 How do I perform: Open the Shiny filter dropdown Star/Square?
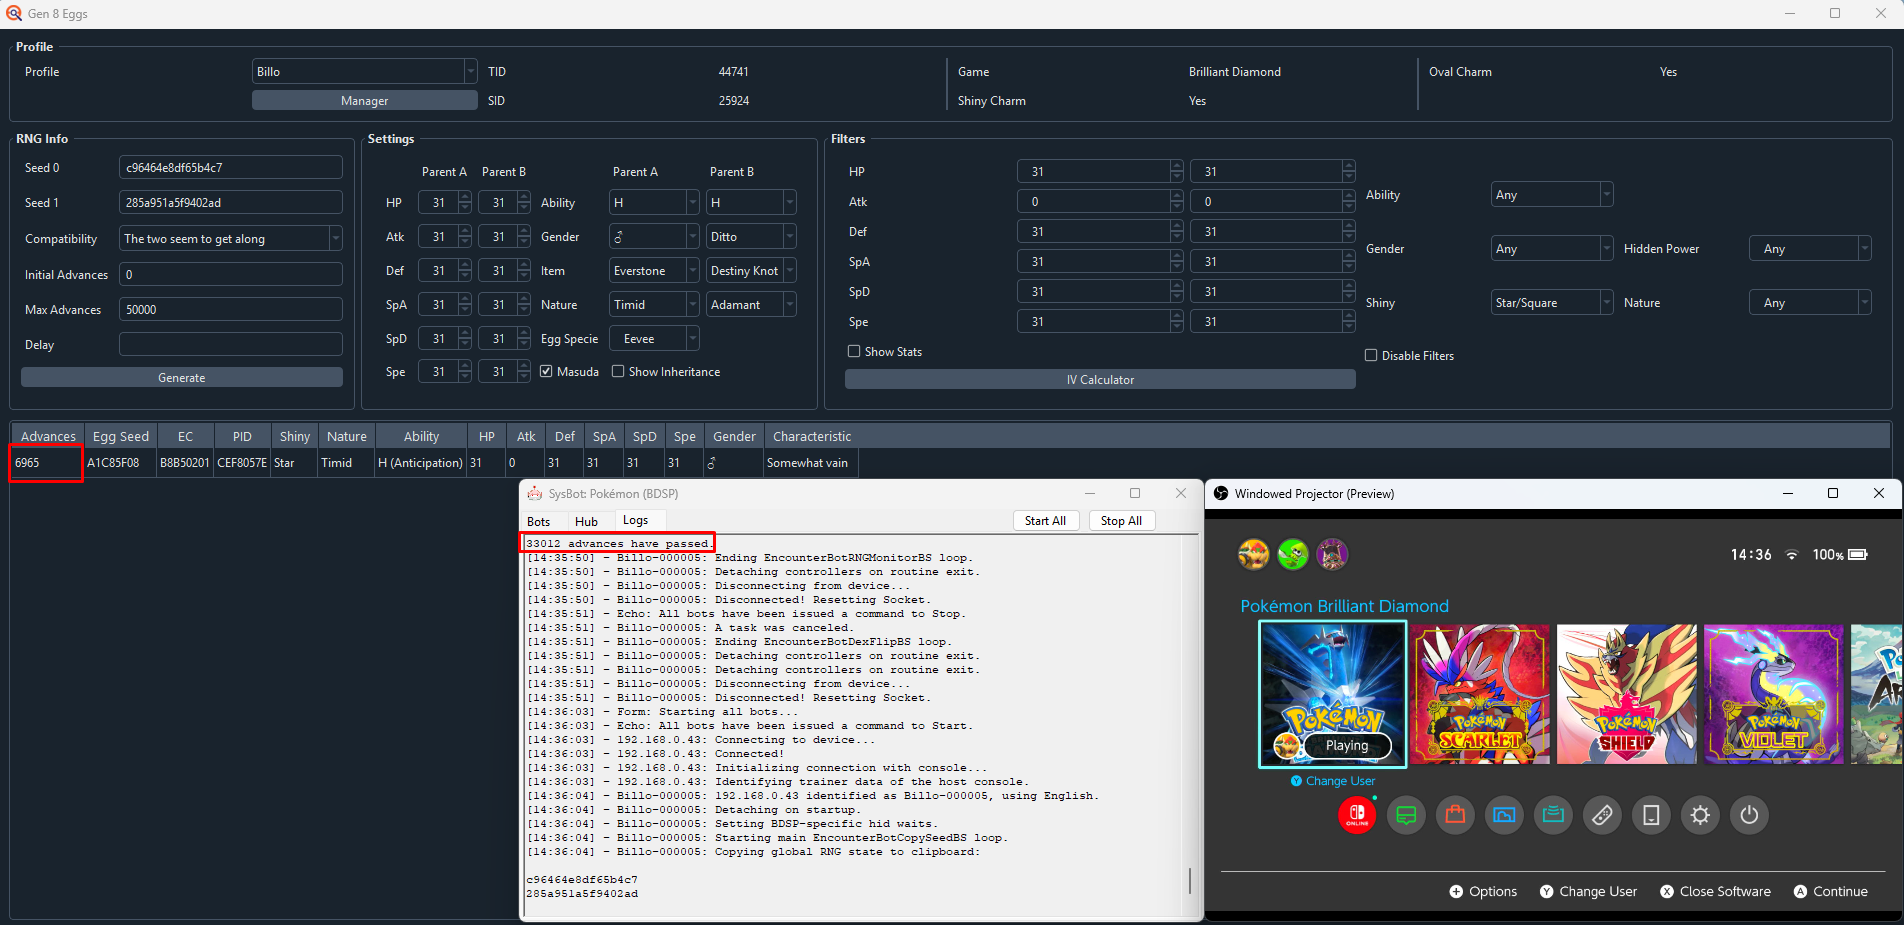coord(1552,302)
